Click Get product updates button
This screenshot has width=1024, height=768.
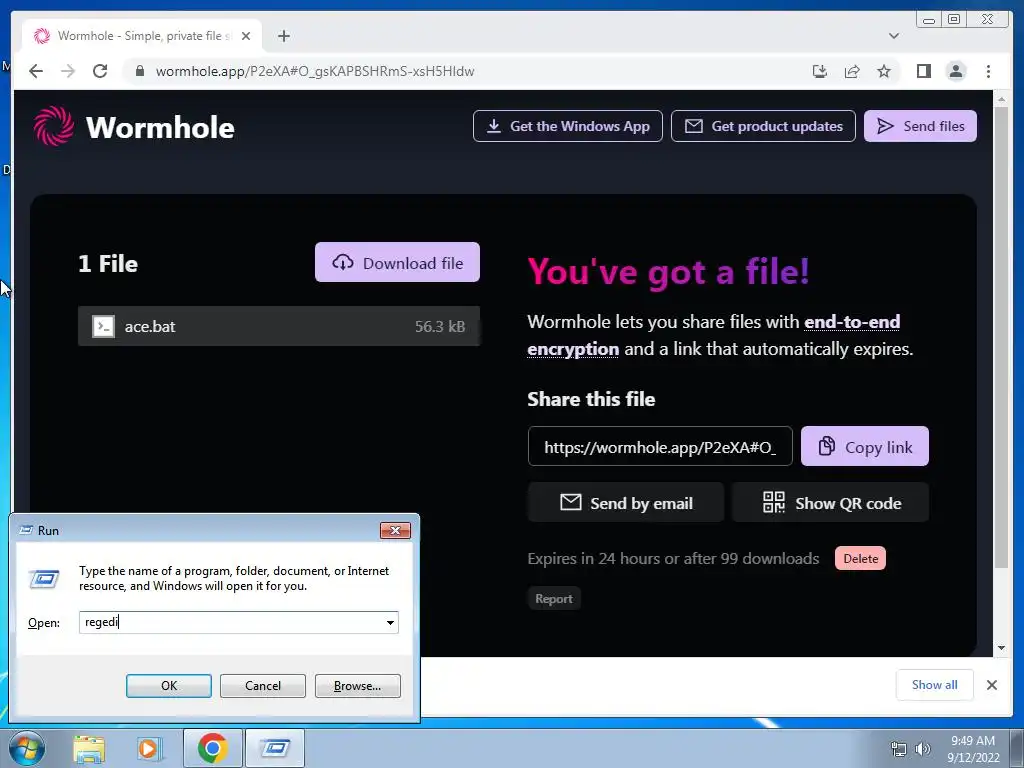point(763,126)
